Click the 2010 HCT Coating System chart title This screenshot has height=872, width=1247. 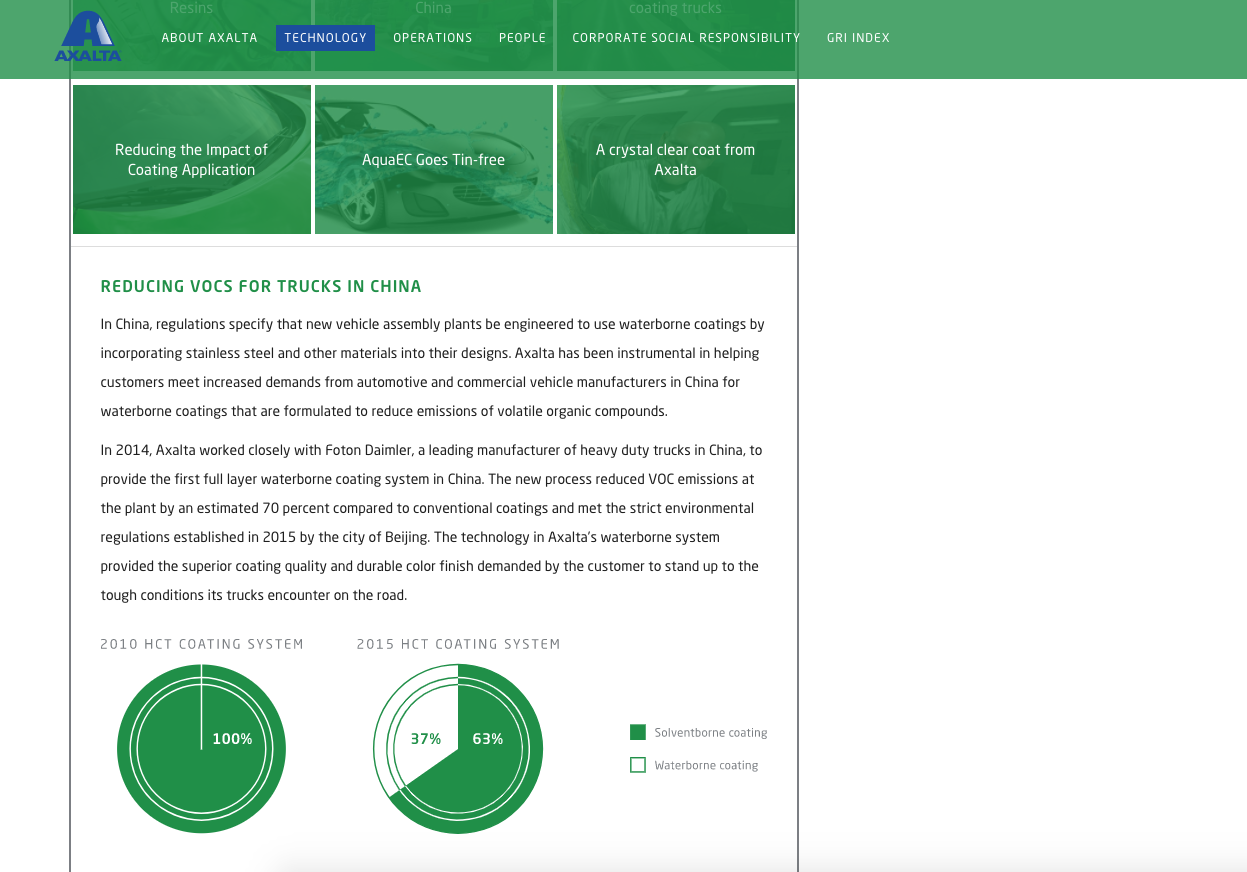click(x=202, y=644)
